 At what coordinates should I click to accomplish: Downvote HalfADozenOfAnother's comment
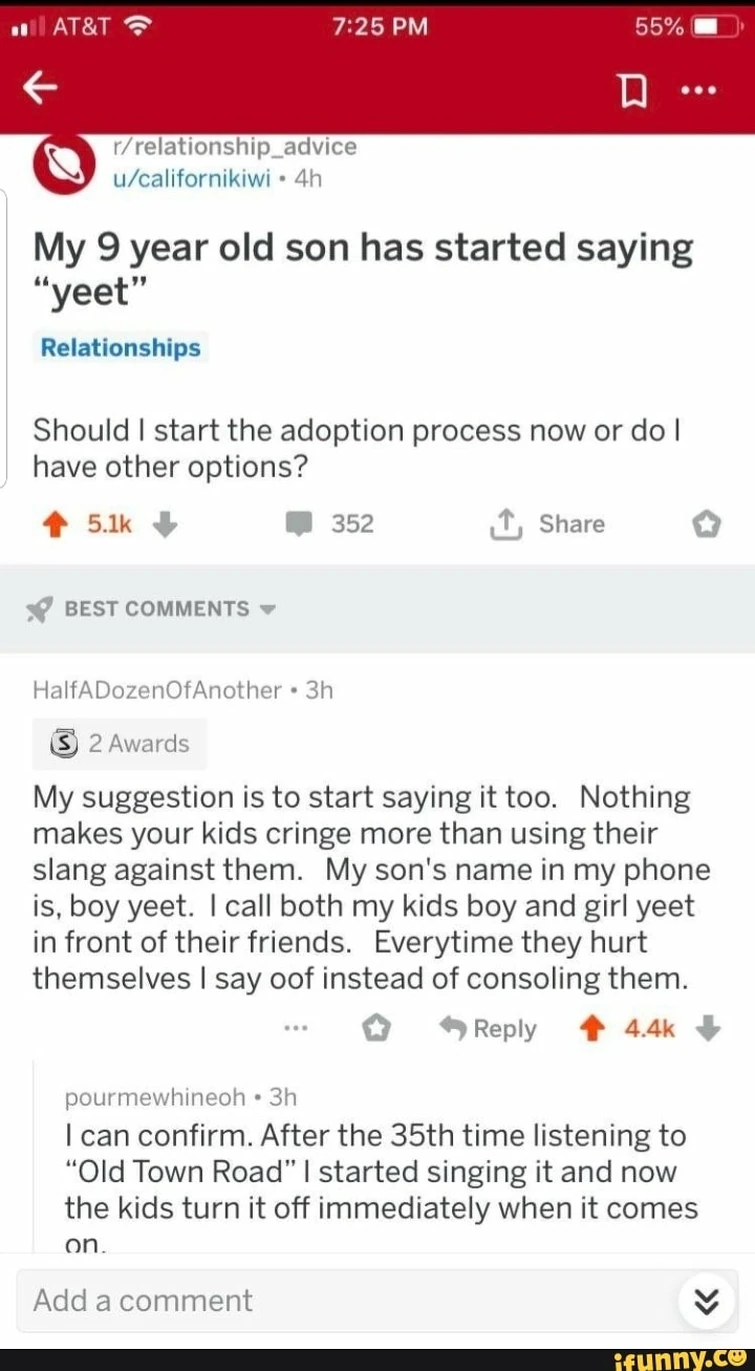click(x=707, y=1029)
